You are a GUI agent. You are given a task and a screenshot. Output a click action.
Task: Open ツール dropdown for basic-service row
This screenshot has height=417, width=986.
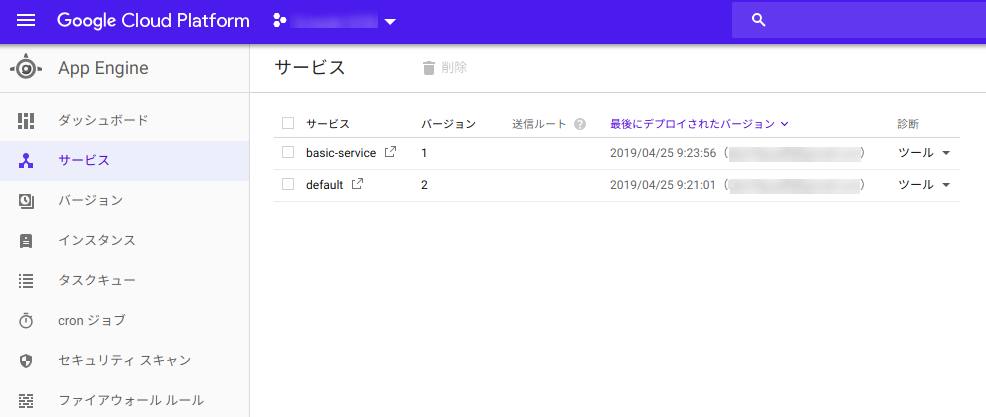(923, 153)
